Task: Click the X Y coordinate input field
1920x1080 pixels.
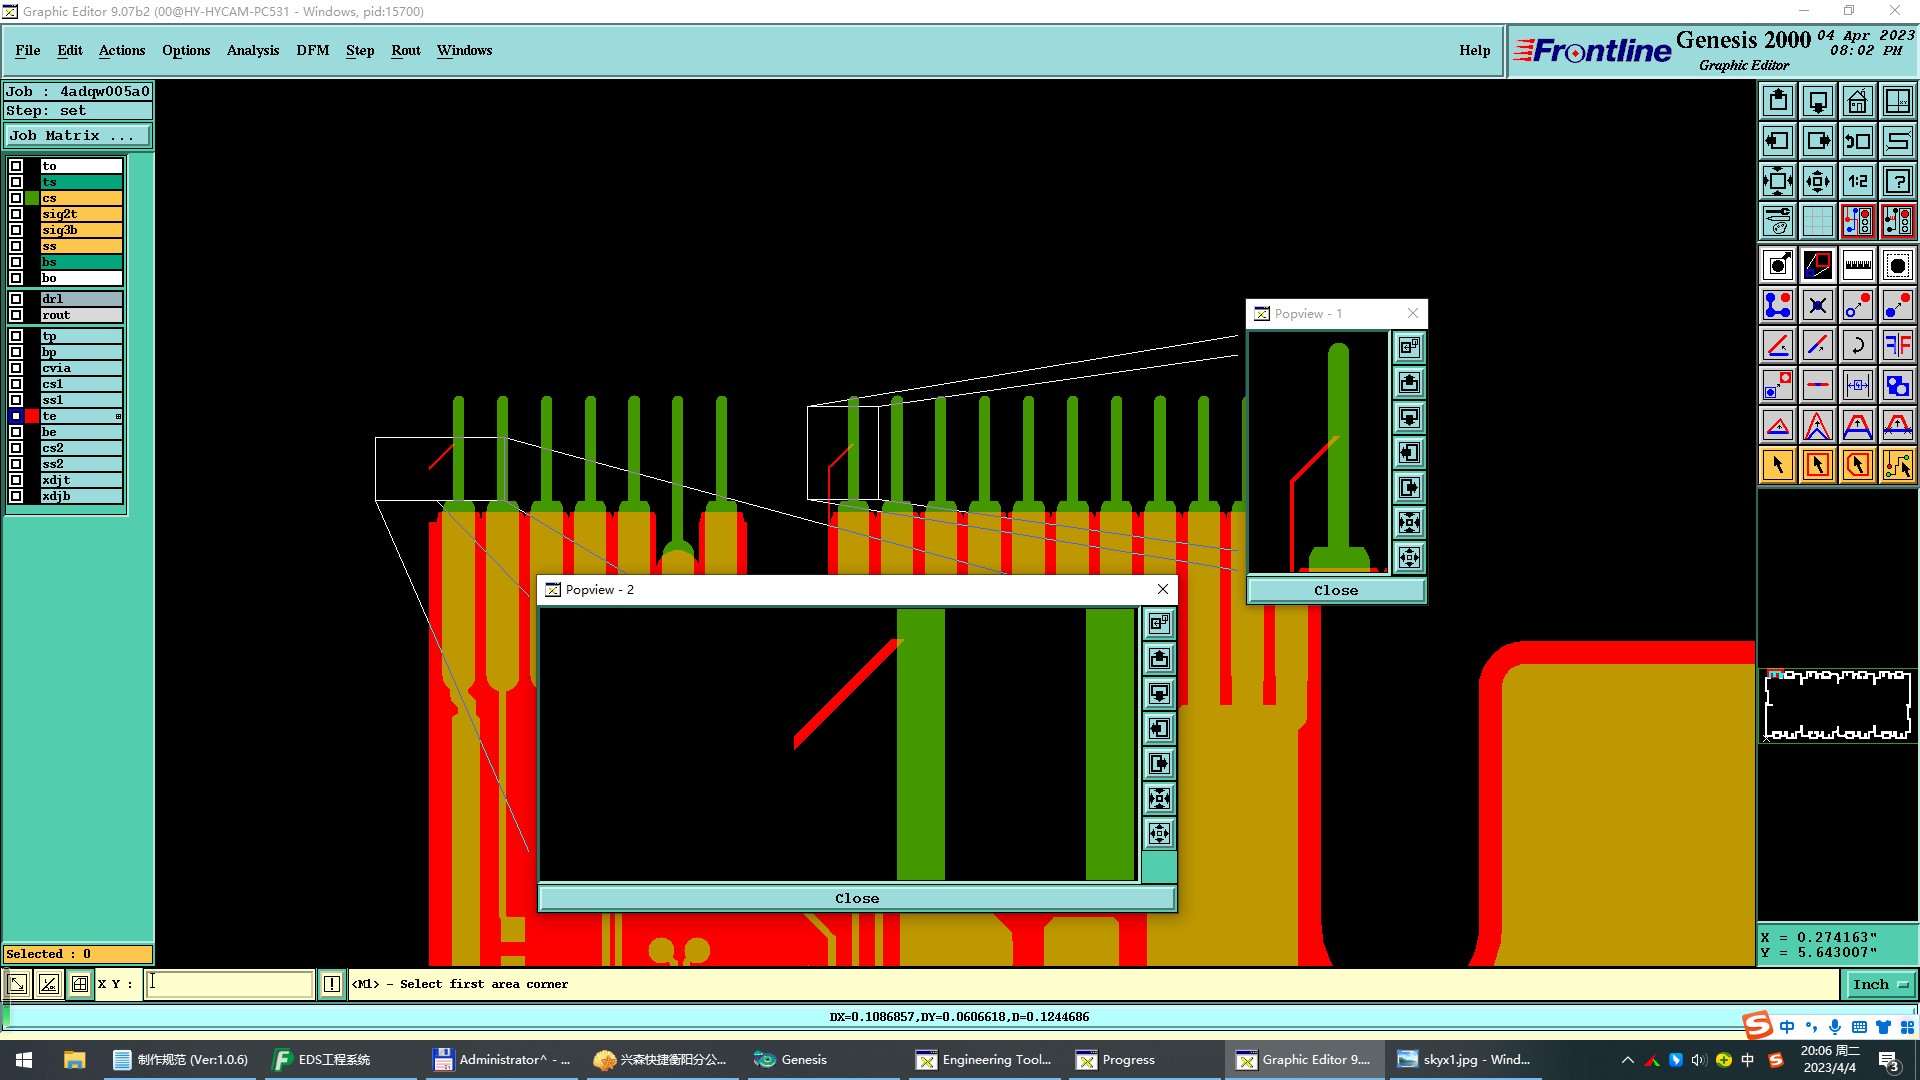Action: 229,984
